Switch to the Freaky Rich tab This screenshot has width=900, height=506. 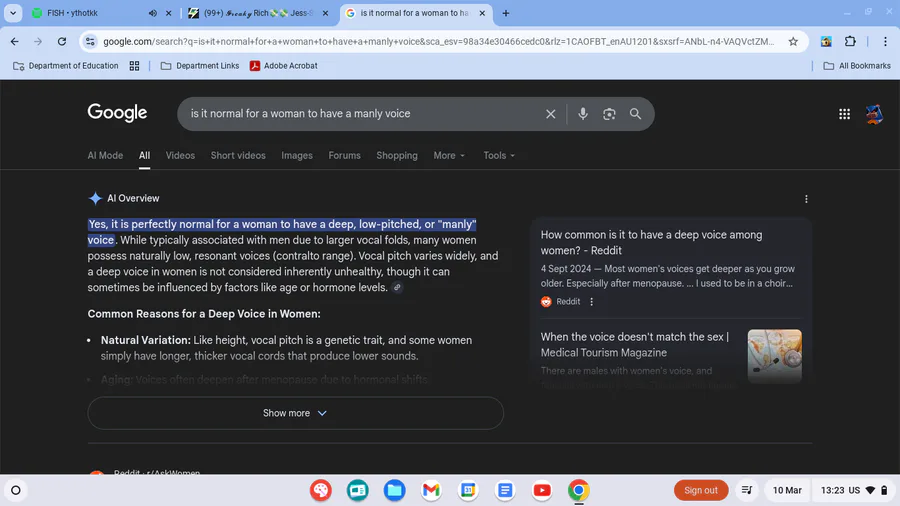pos(258,13)
